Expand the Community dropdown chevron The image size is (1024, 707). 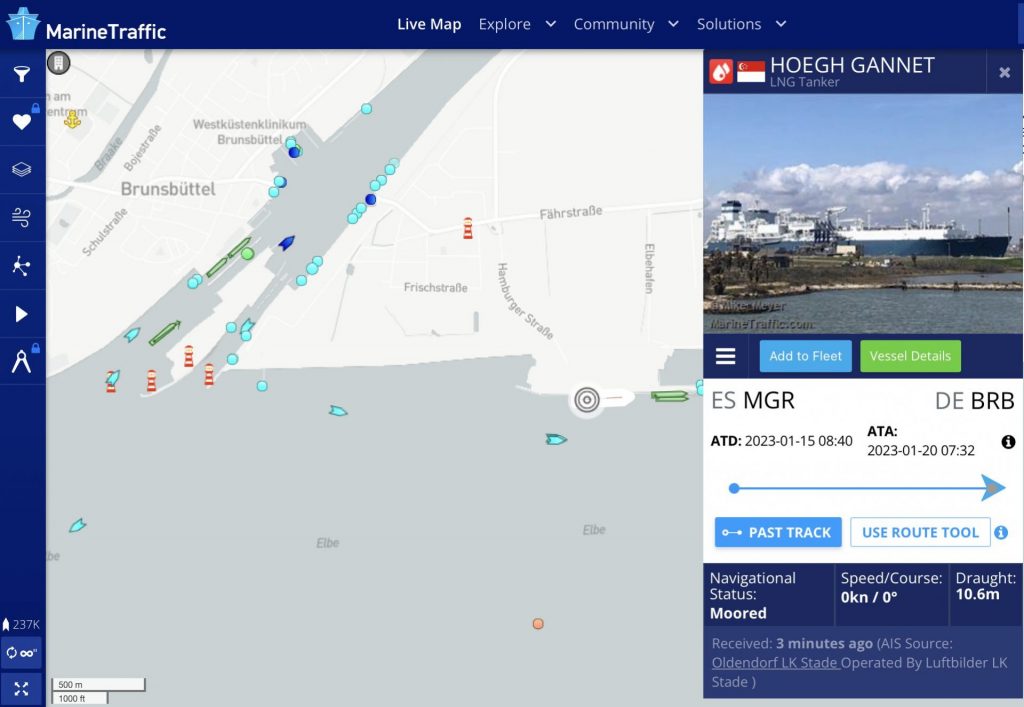pos(673,24)
